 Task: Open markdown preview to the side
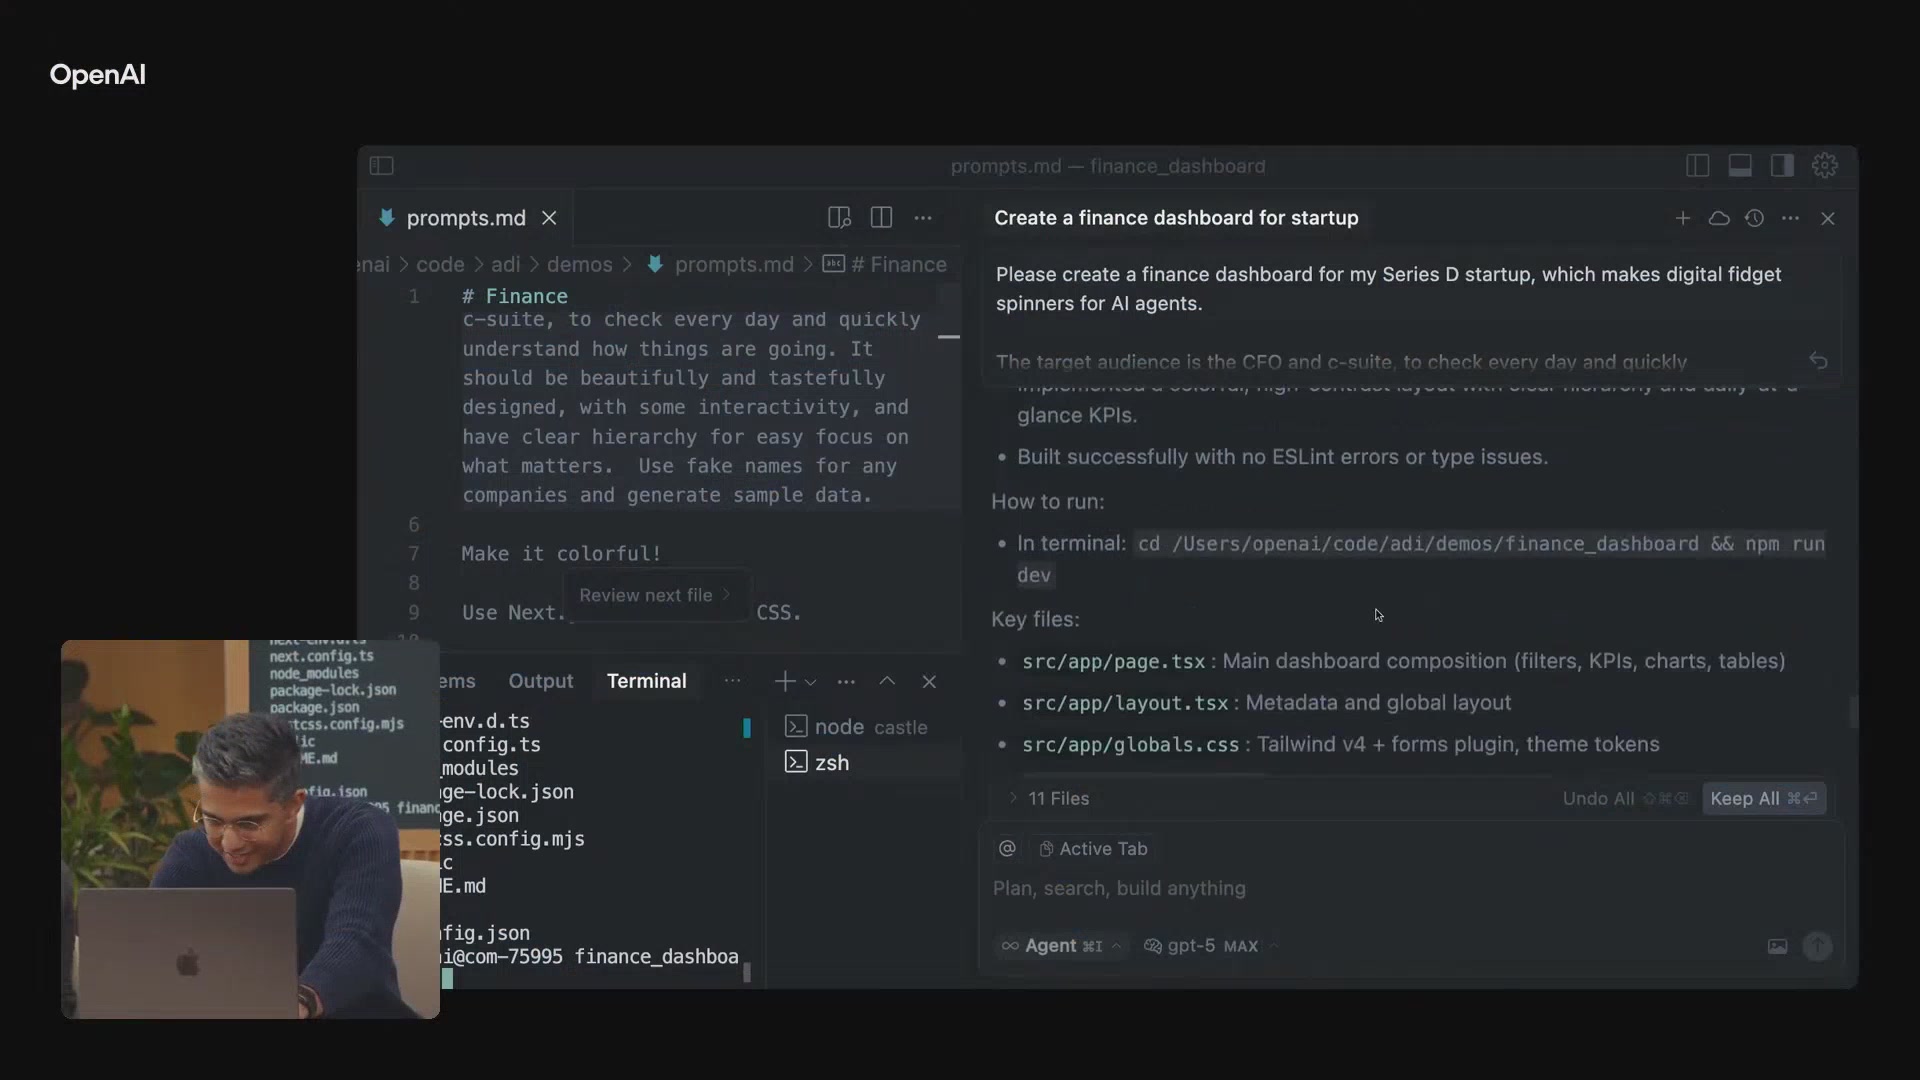[839, 218]
